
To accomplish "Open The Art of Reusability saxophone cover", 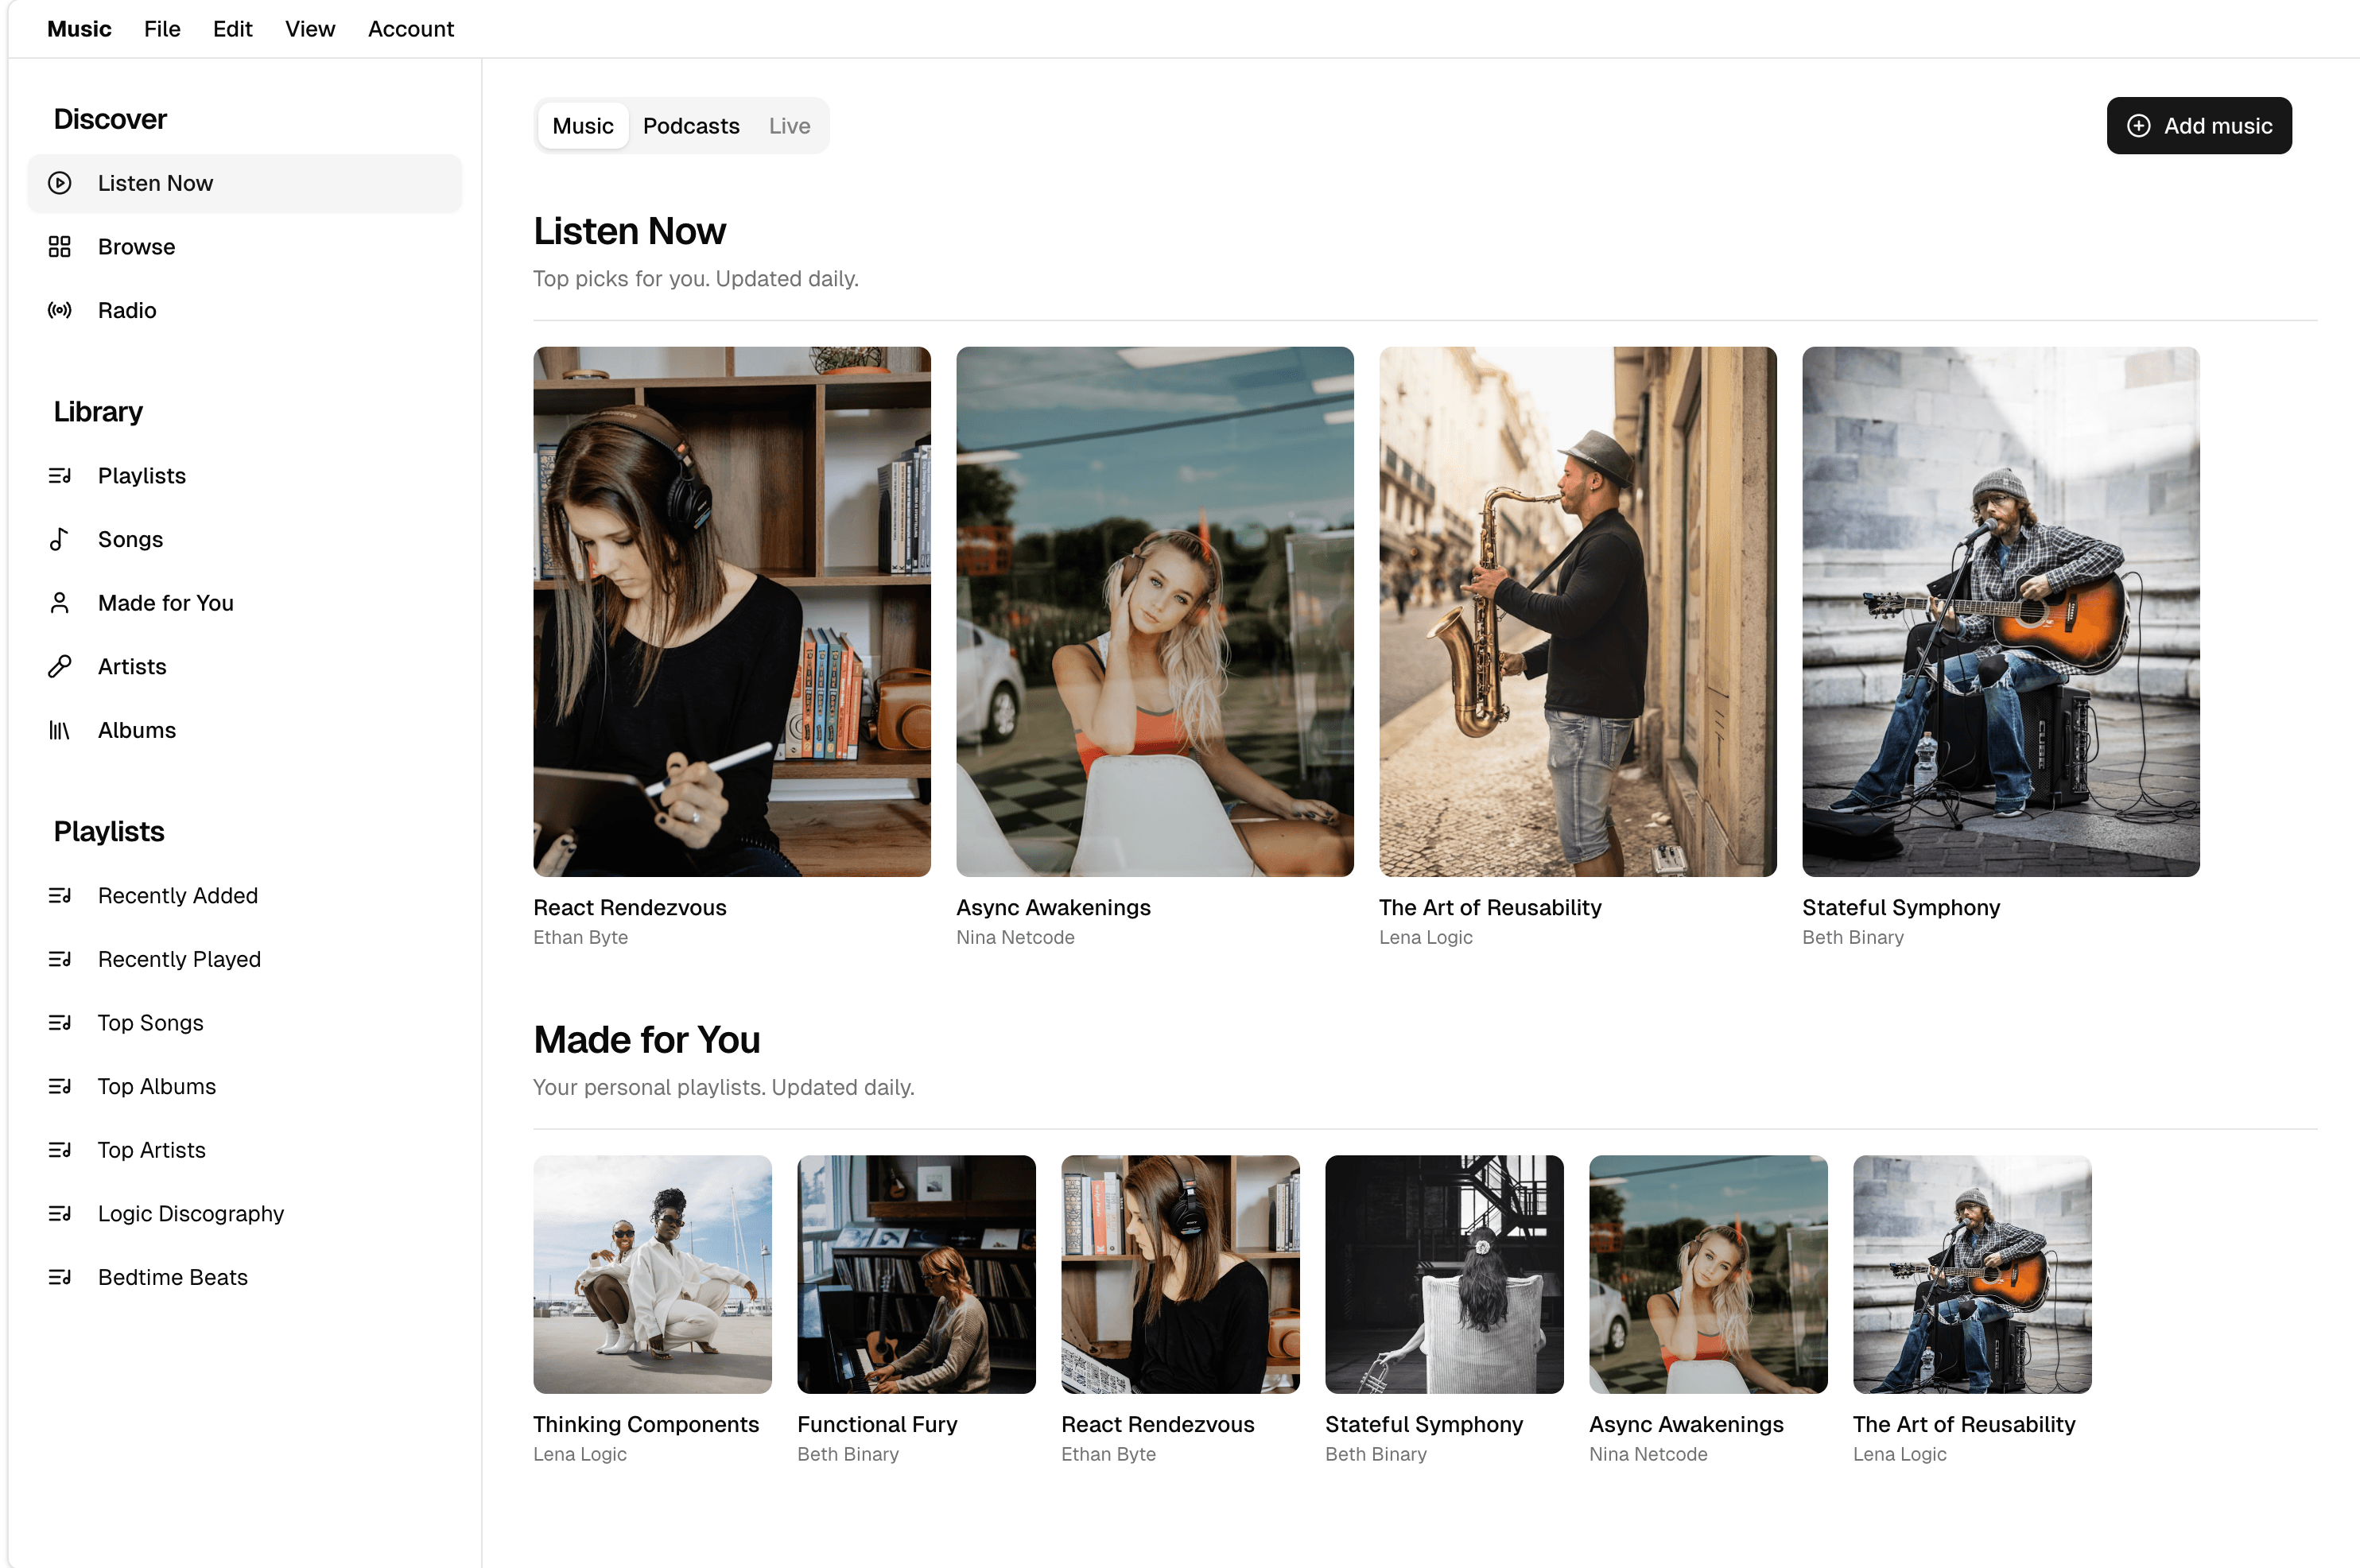I will (1577, 612).
